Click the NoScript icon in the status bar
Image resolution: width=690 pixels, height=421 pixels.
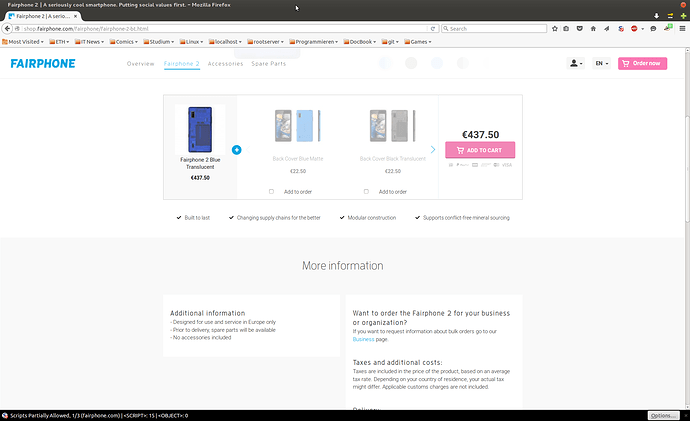coord(5,415)
